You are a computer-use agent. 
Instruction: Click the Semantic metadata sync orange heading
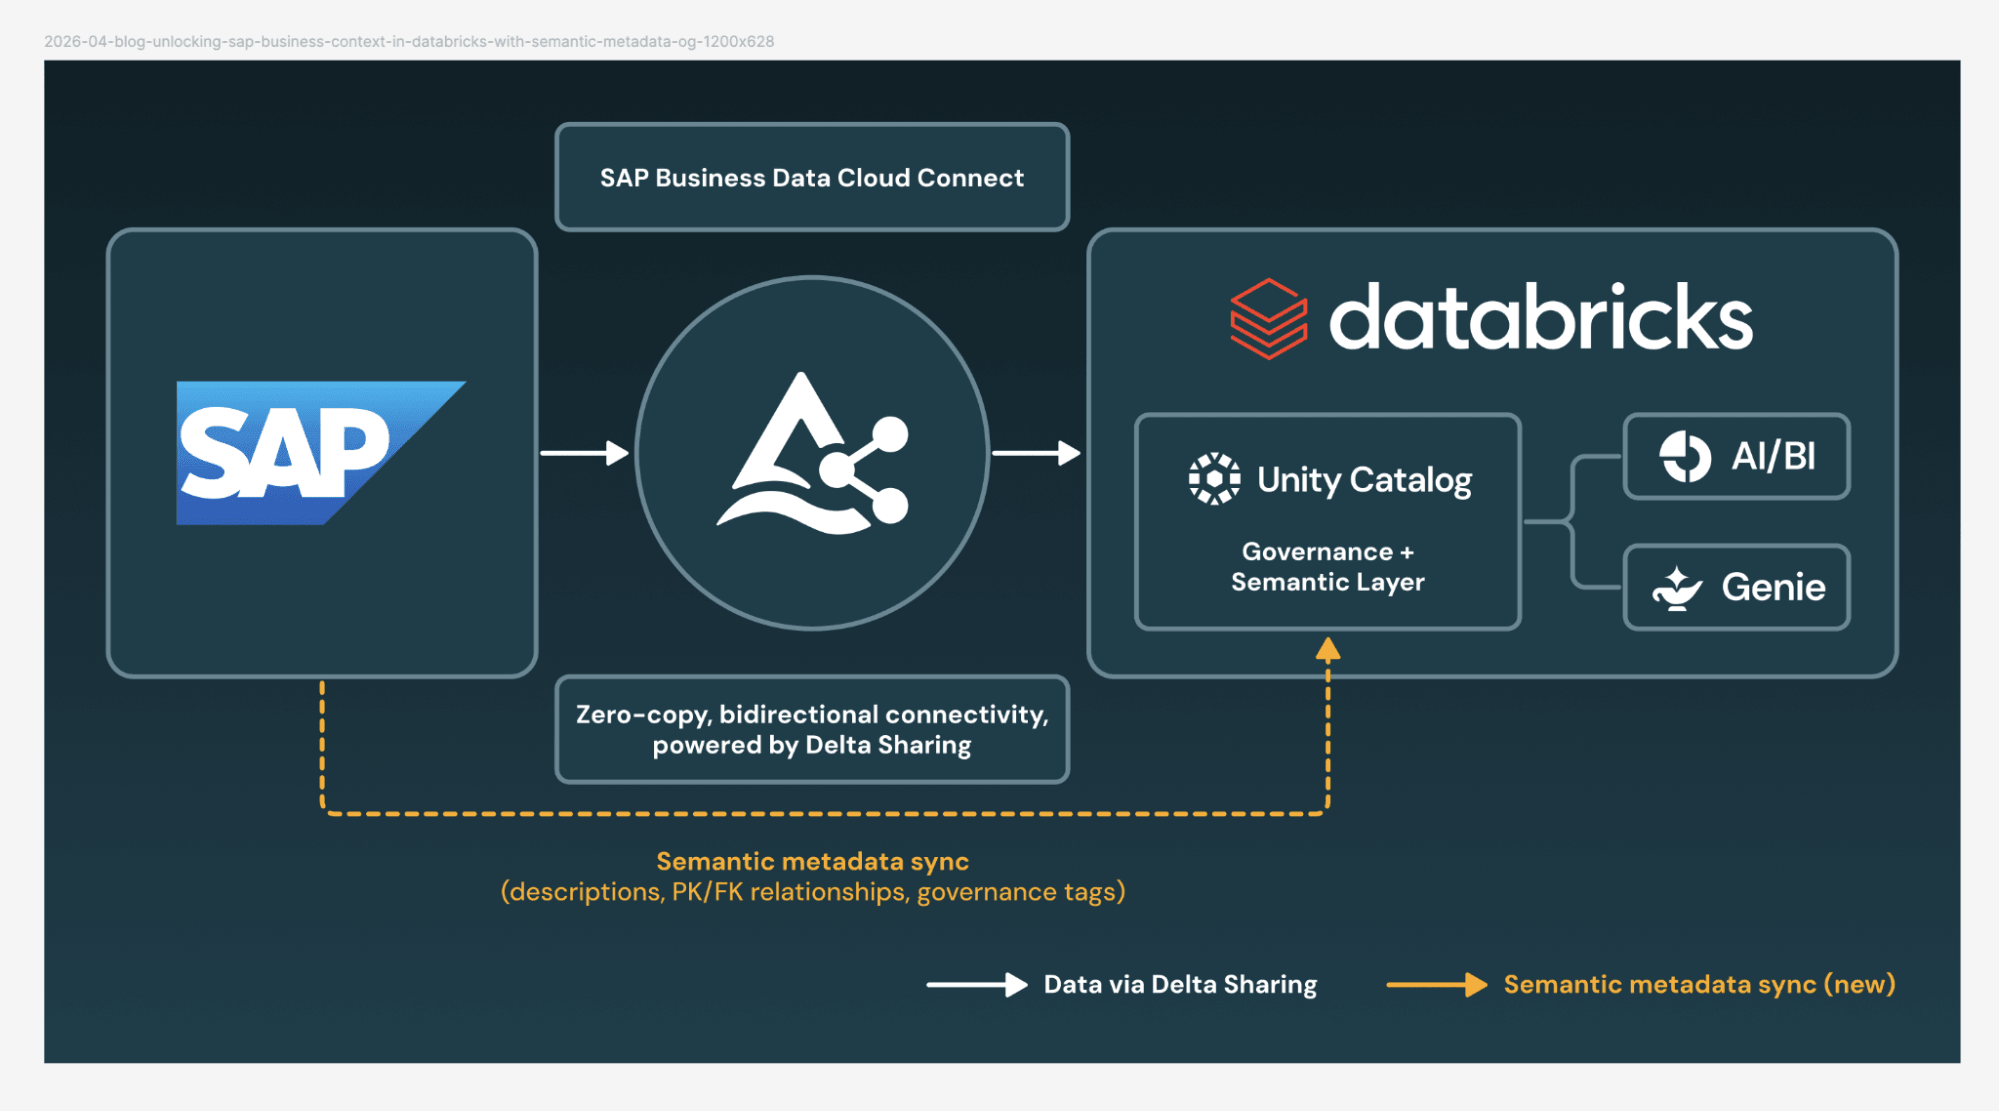coord(812,861)
